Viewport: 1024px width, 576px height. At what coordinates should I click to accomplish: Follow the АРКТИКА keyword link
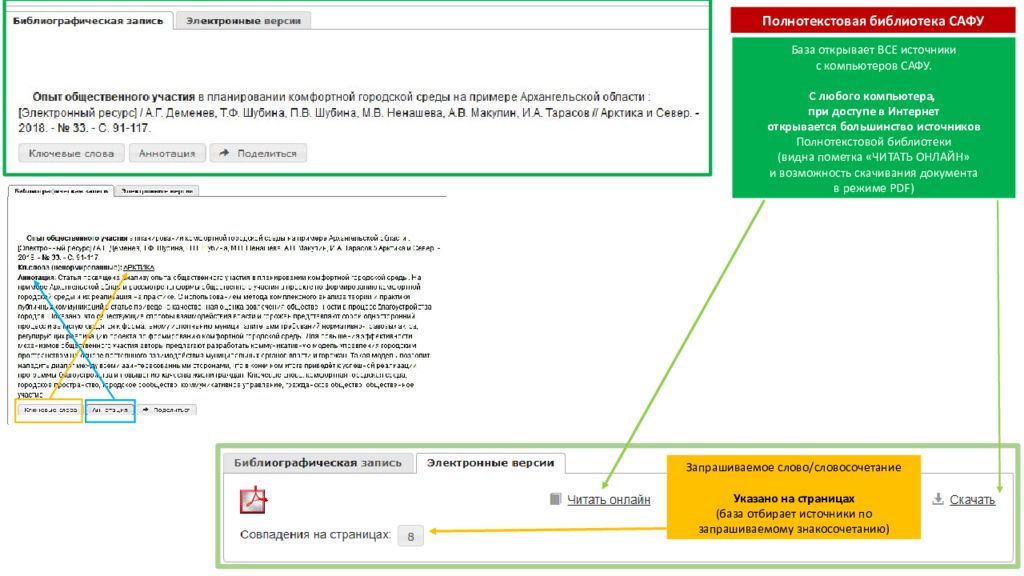click(139, 268)
